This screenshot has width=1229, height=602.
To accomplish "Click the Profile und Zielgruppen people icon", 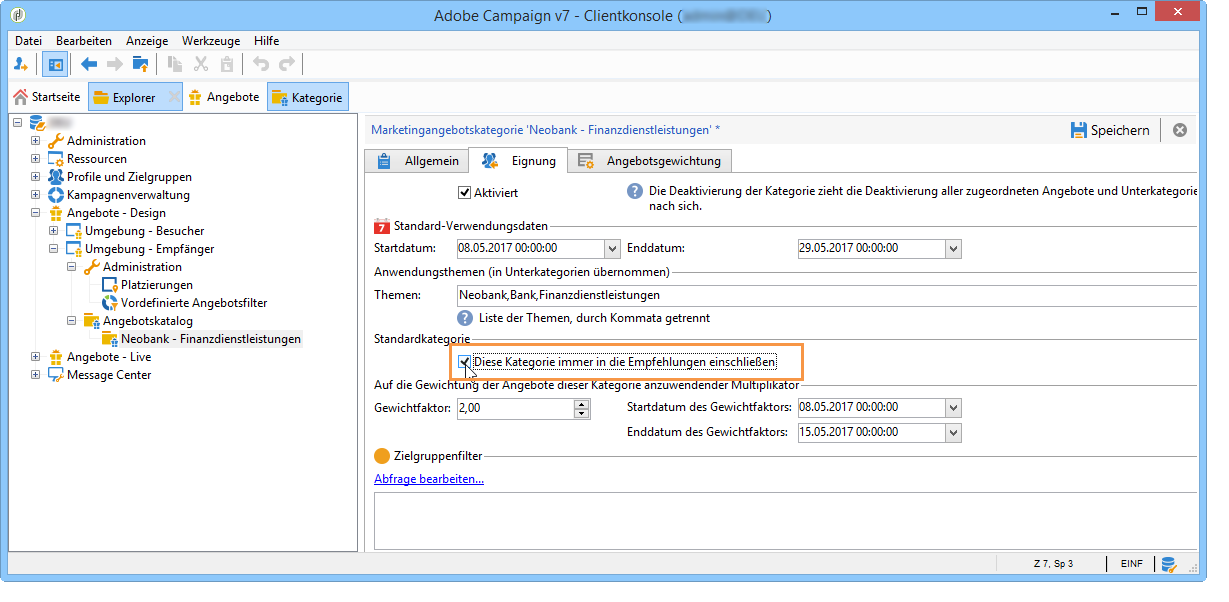I will pyautogui.click(x=56, y=177).
